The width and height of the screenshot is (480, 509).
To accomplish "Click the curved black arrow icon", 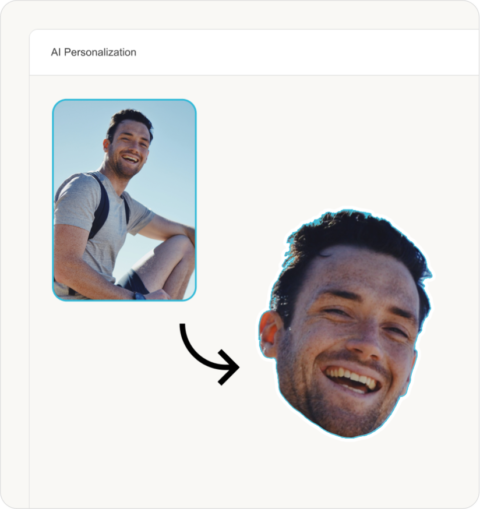I will tap(209, 354).
